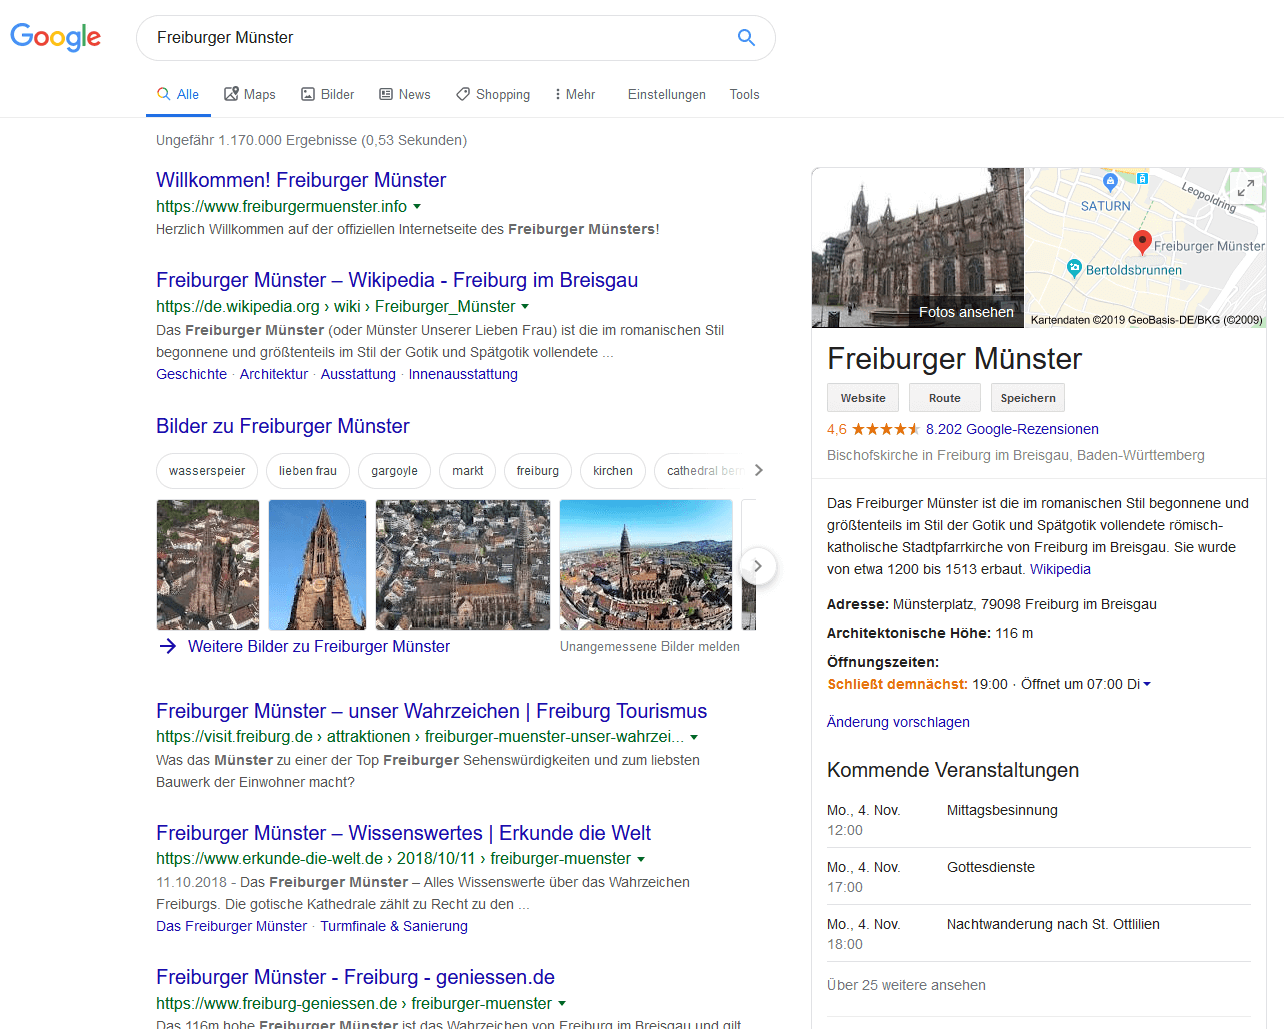Switch to the Maps tab
This screenshot has width=1284, height=1029.
pos(250,94)
